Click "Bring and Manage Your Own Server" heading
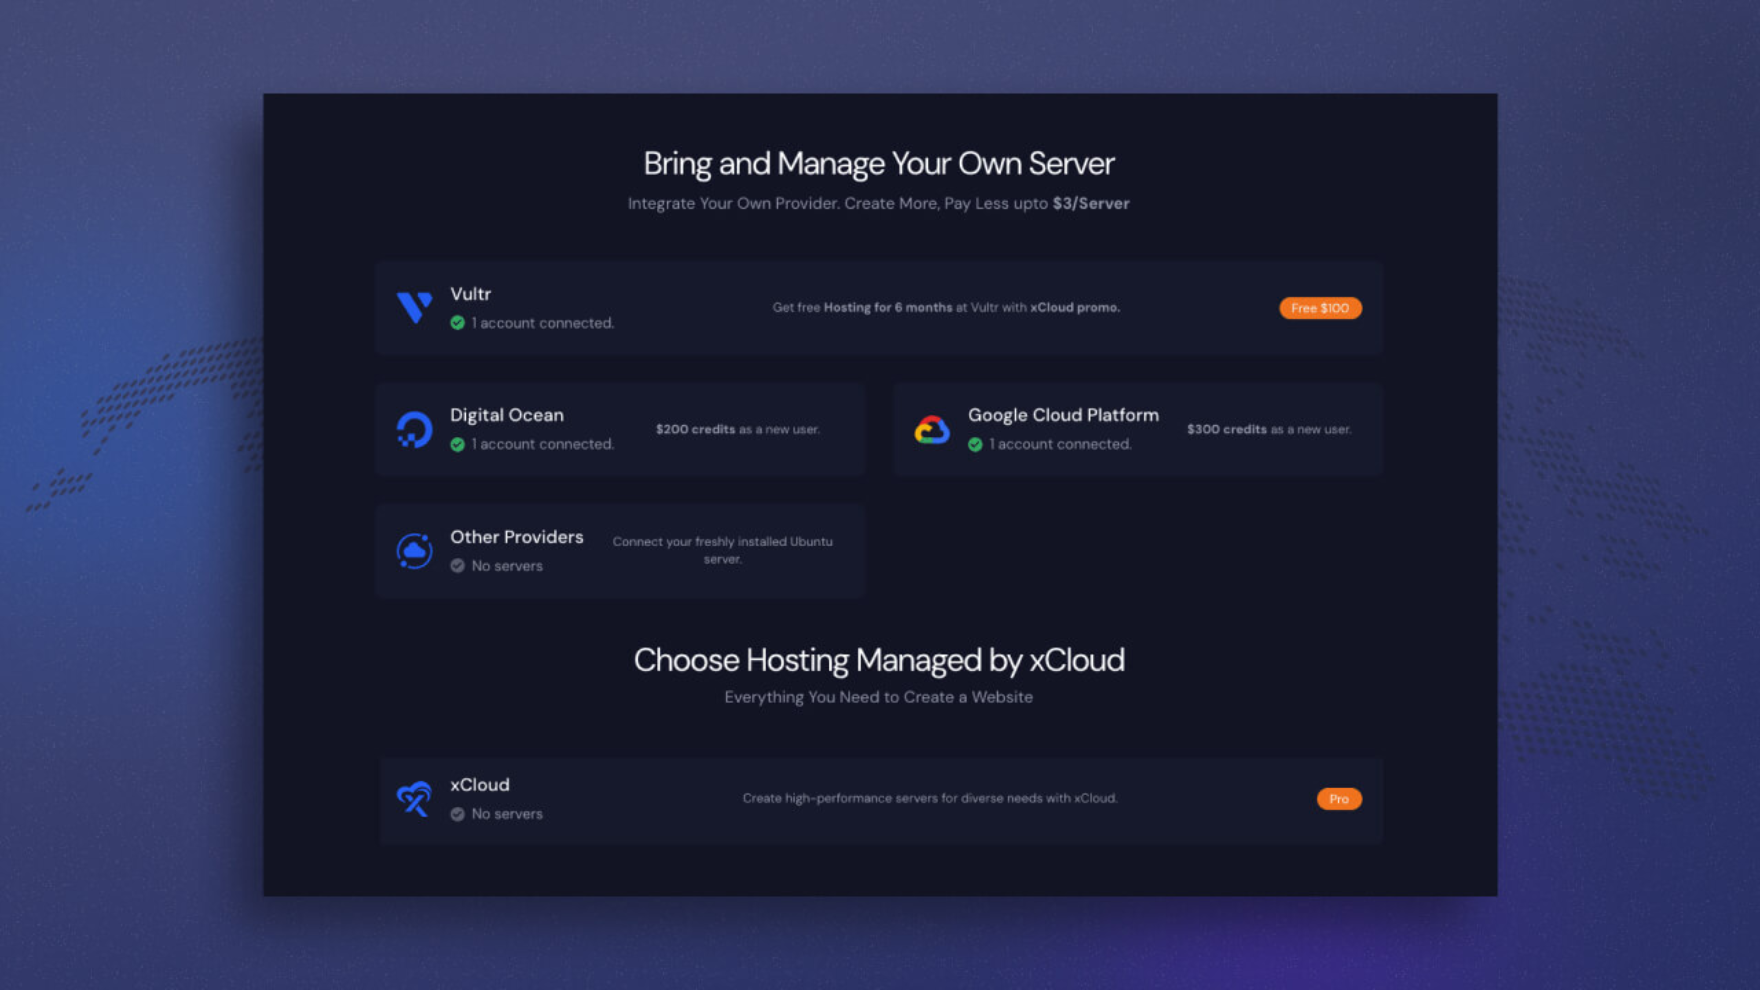Image resolution: width=1760 pixels, height=990 pixels. pyautogui.click(x=879, y=163)
